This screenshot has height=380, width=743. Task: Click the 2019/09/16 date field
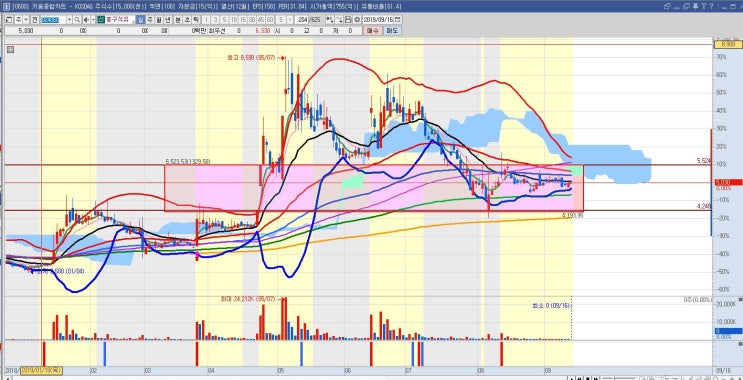pyautogui.click(x=378, y=20)
